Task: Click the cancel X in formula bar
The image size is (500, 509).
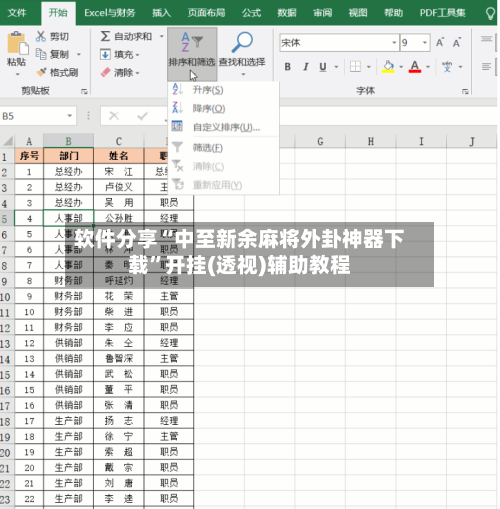Action: point(114,116)
